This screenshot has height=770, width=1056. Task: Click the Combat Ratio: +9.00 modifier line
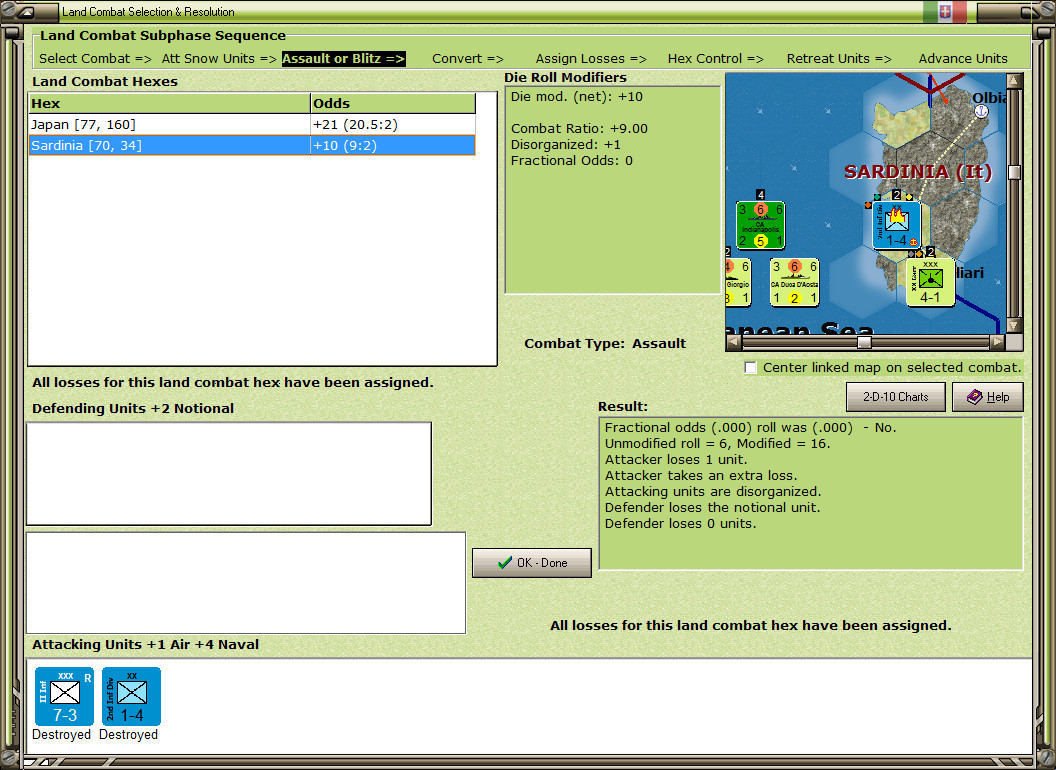pyautogui.click(x=579, y=129)
